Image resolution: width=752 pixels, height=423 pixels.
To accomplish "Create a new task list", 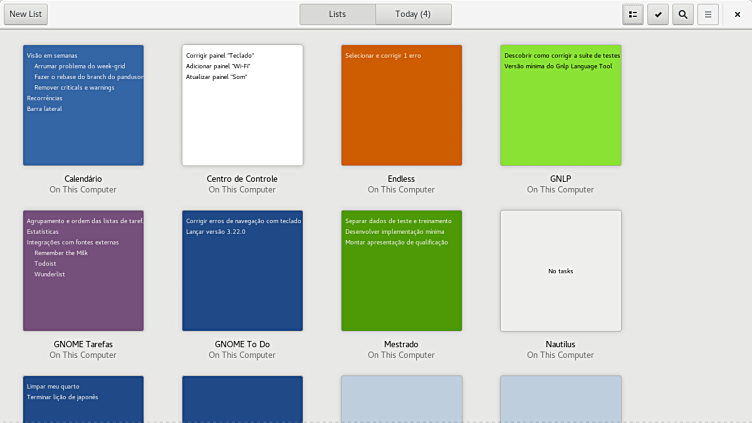I will click(26, 14).
